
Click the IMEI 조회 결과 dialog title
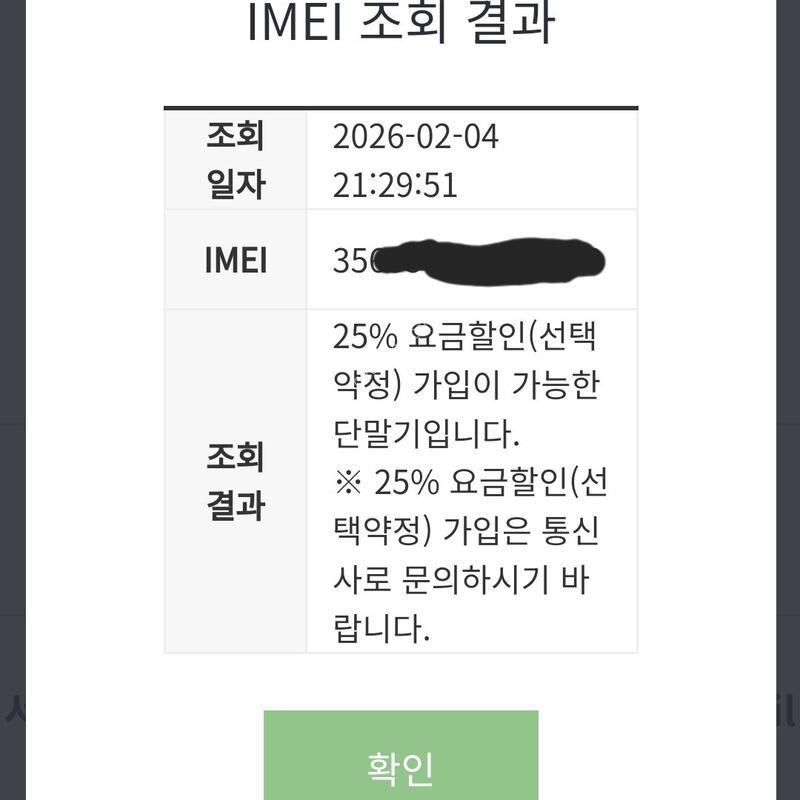point(400,24)
